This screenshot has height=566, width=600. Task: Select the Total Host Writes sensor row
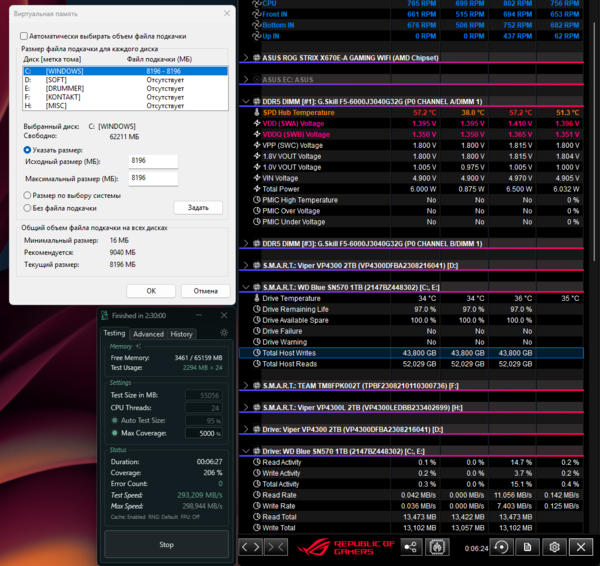(411, 353)
